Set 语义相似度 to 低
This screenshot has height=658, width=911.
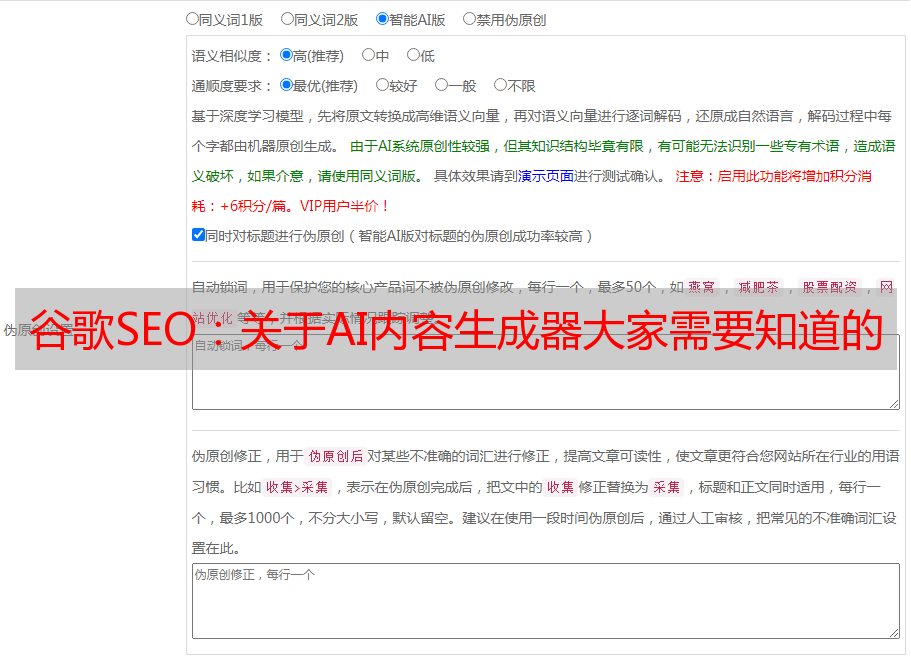(x=413, y=55)
